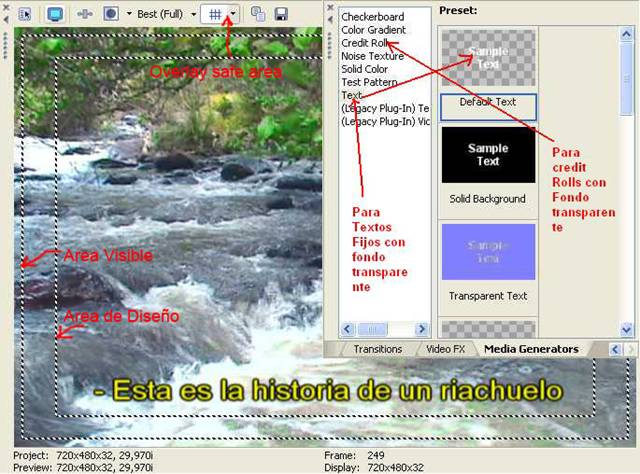Click the Save Snapshot to File icon
The image size is (640, 474).
click(282, 14)
